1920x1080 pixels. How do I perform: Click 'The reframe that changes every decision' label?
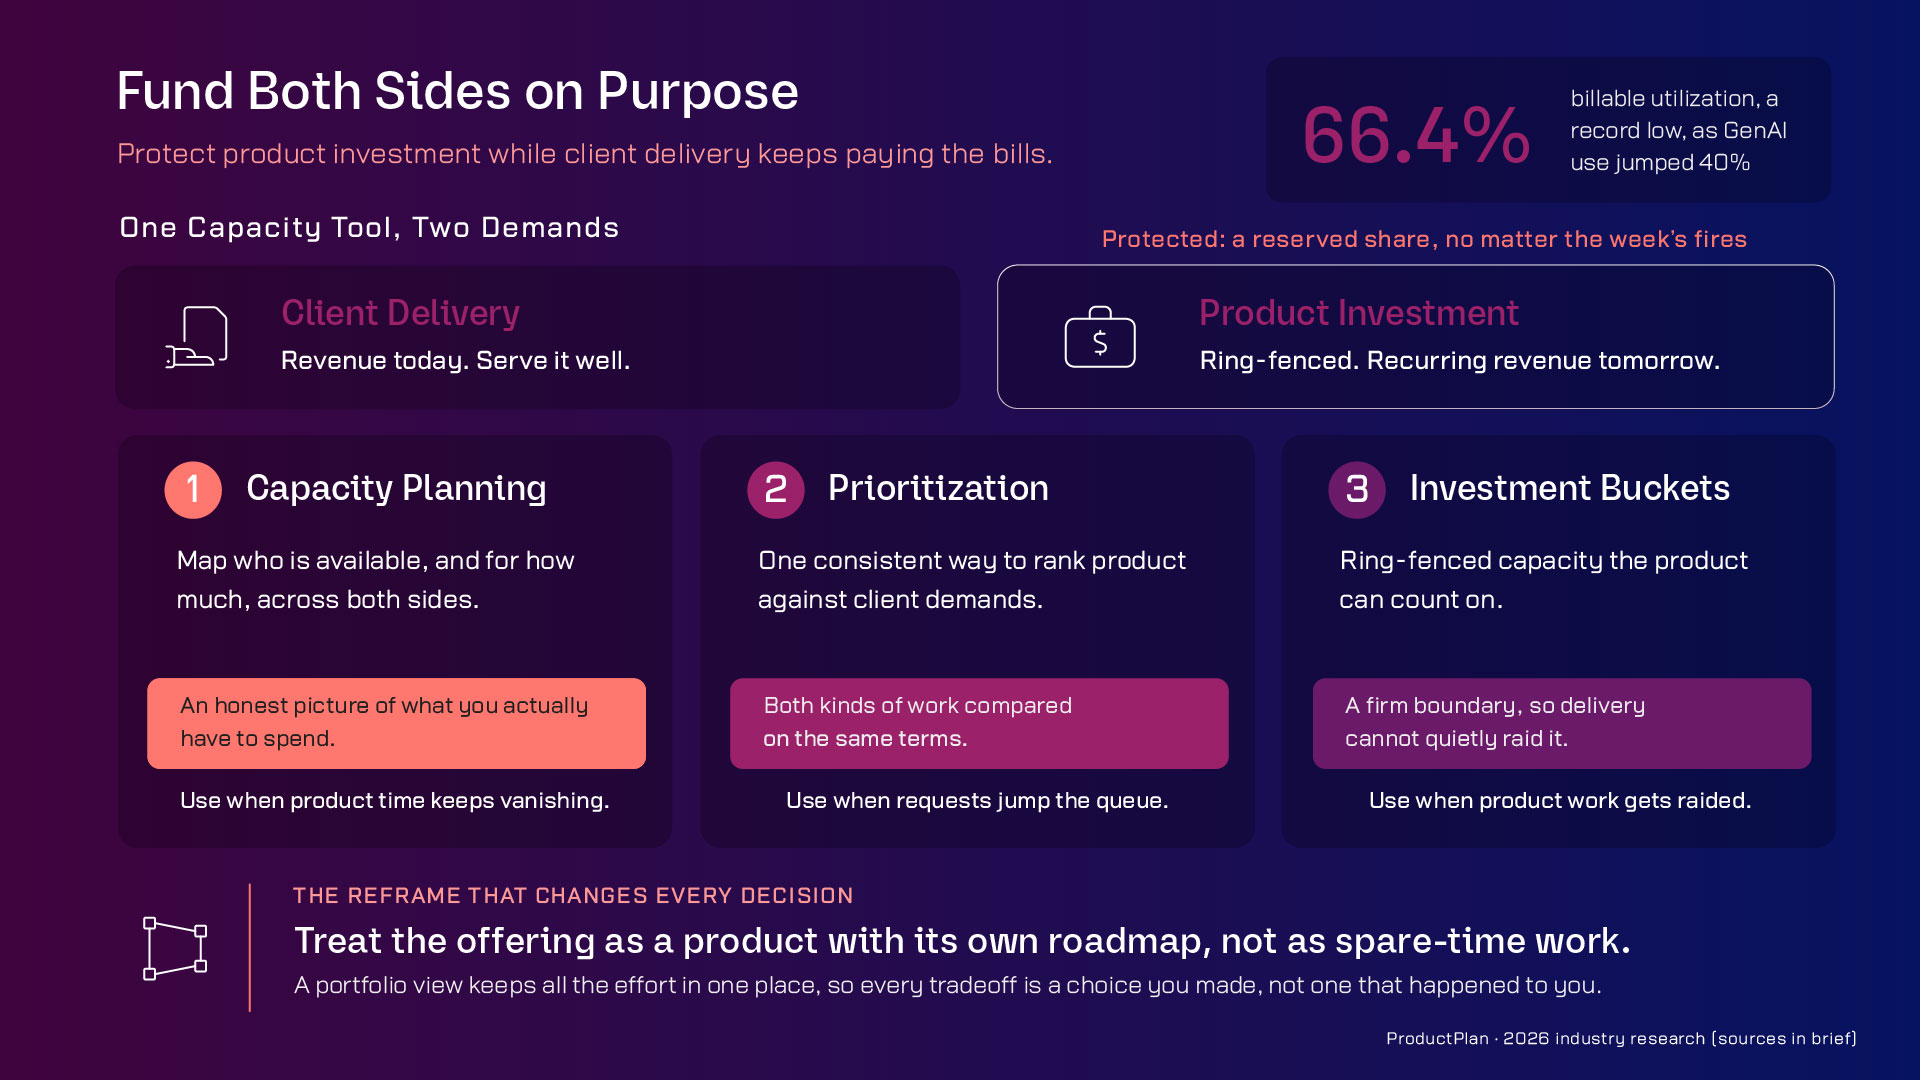573,895
